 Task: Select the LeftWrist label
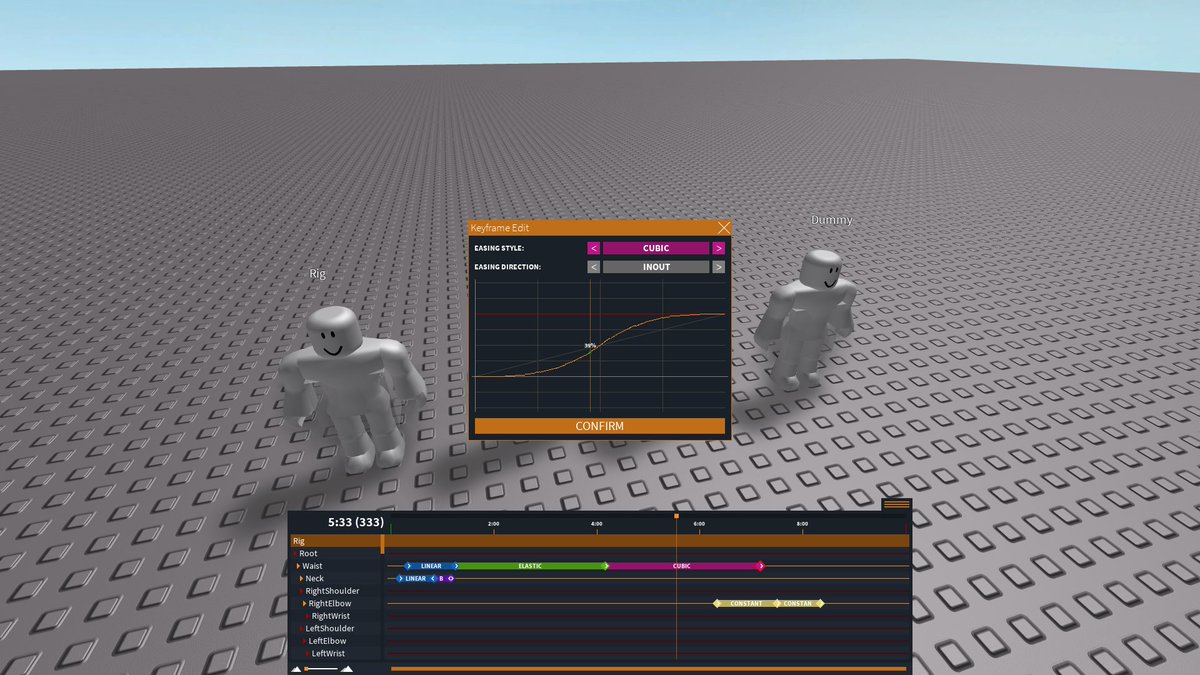[x=328, y=654]
